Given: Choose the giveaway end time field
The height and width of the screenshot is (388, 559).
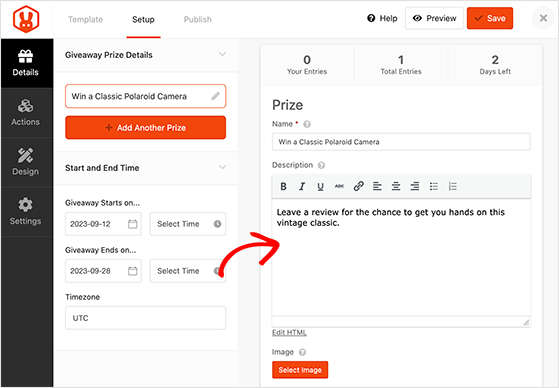Looking at the screenshot, I should pyautogui.click(x=188, y=271).
